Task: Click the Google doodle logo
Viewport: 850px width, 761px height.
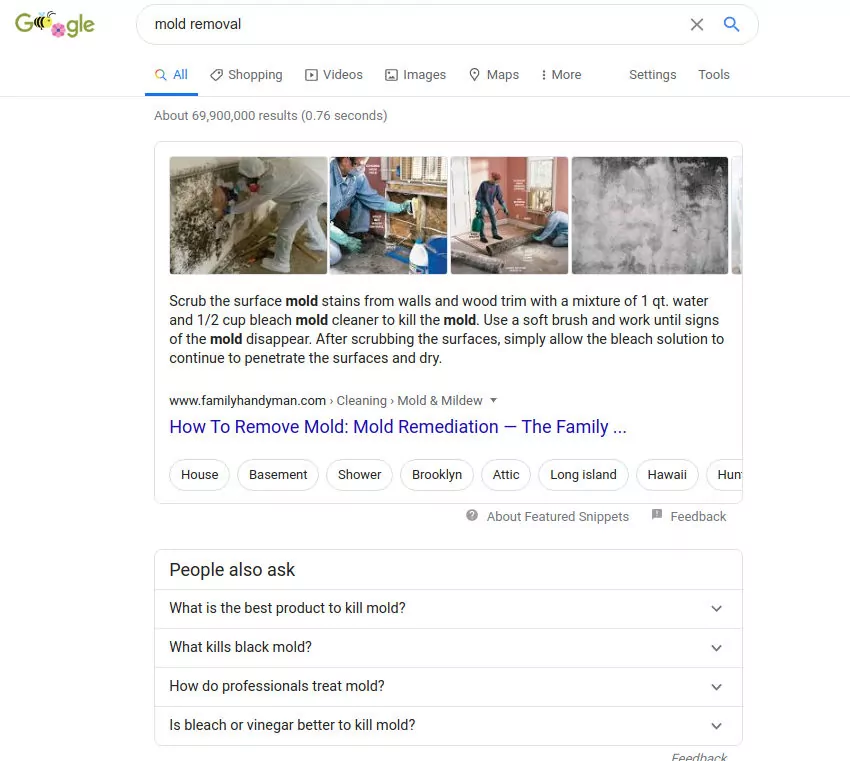Action: coord(55,24)
